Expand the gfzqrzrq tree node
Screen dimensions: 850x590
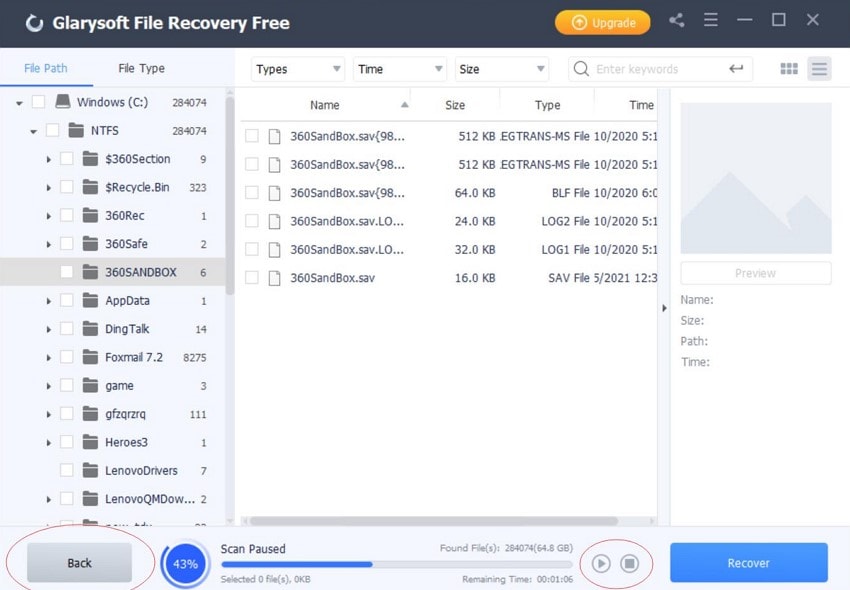(x=48, y=414)
